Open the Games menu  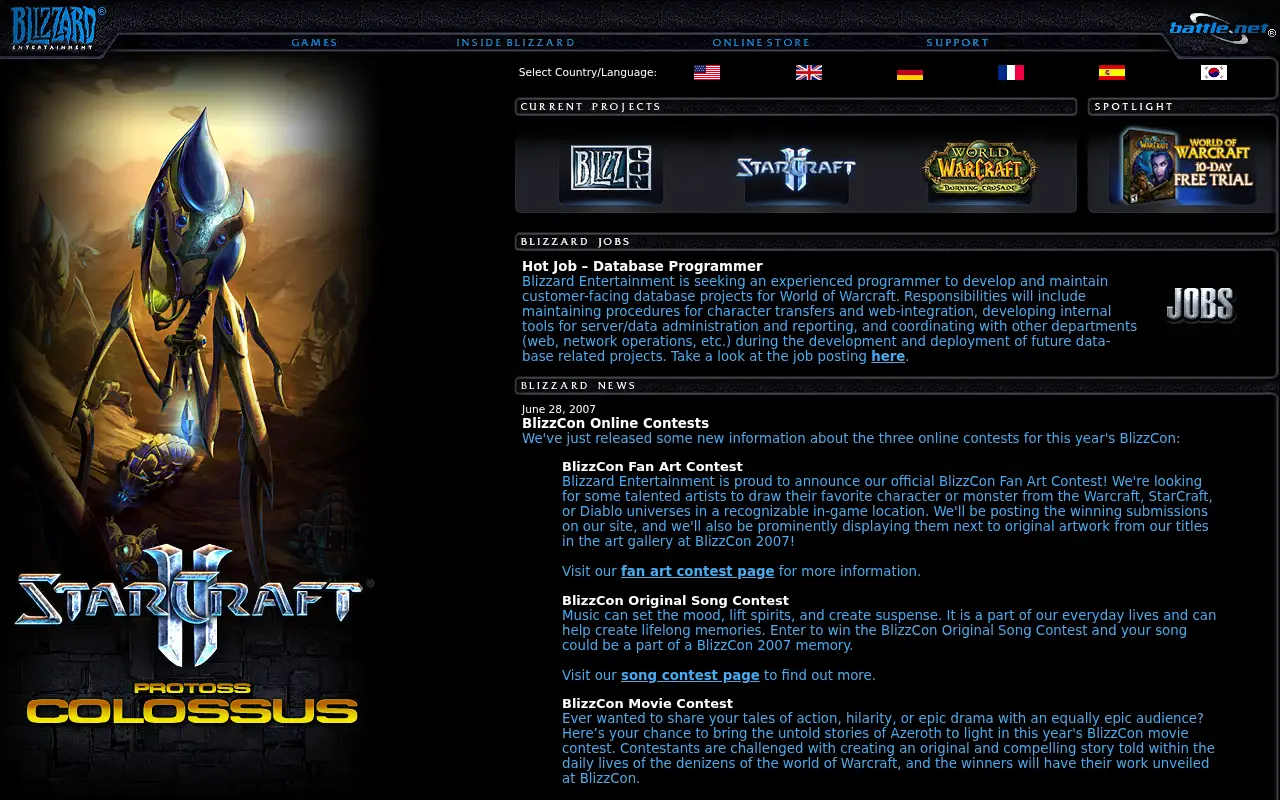[314, 43]
